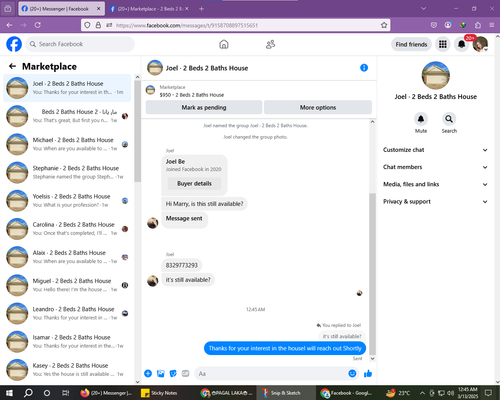Open more actions plus icon in composer
Screen dimensions: 500x400
(148, 373)
